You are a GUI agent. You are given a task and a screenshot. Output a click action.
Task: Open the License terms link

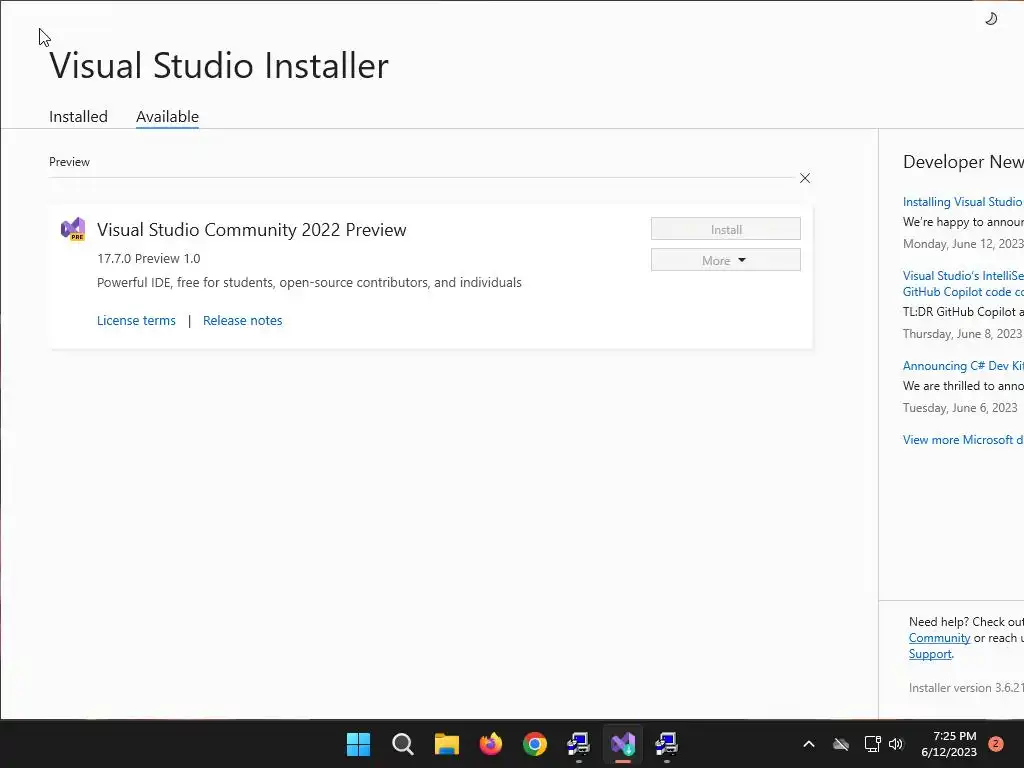click(136, 320)
